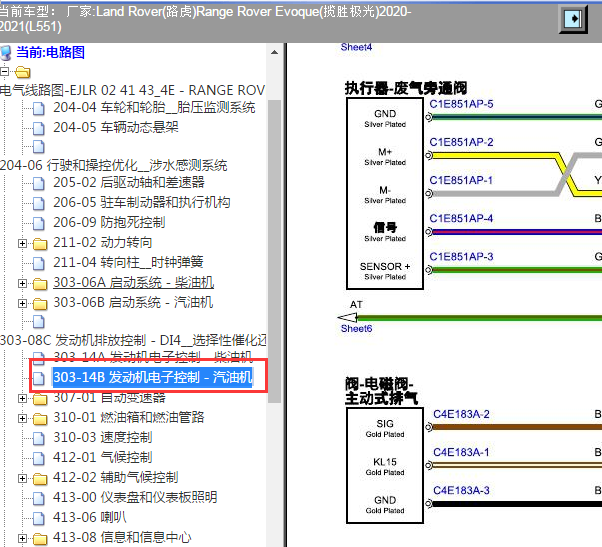
Task: Open 204-04 车轮和轮胎 胎压监测系统
Action: pyautogui.click(x=154, y=107)
